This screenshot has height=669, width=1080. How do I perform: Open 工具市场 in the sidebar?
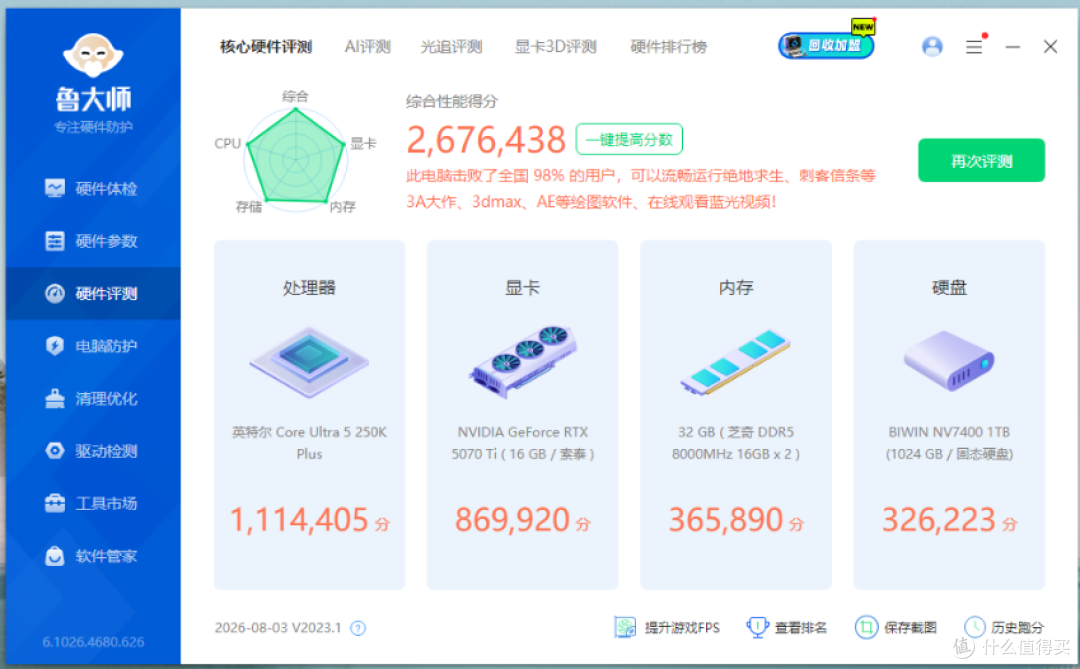point(93,504)
